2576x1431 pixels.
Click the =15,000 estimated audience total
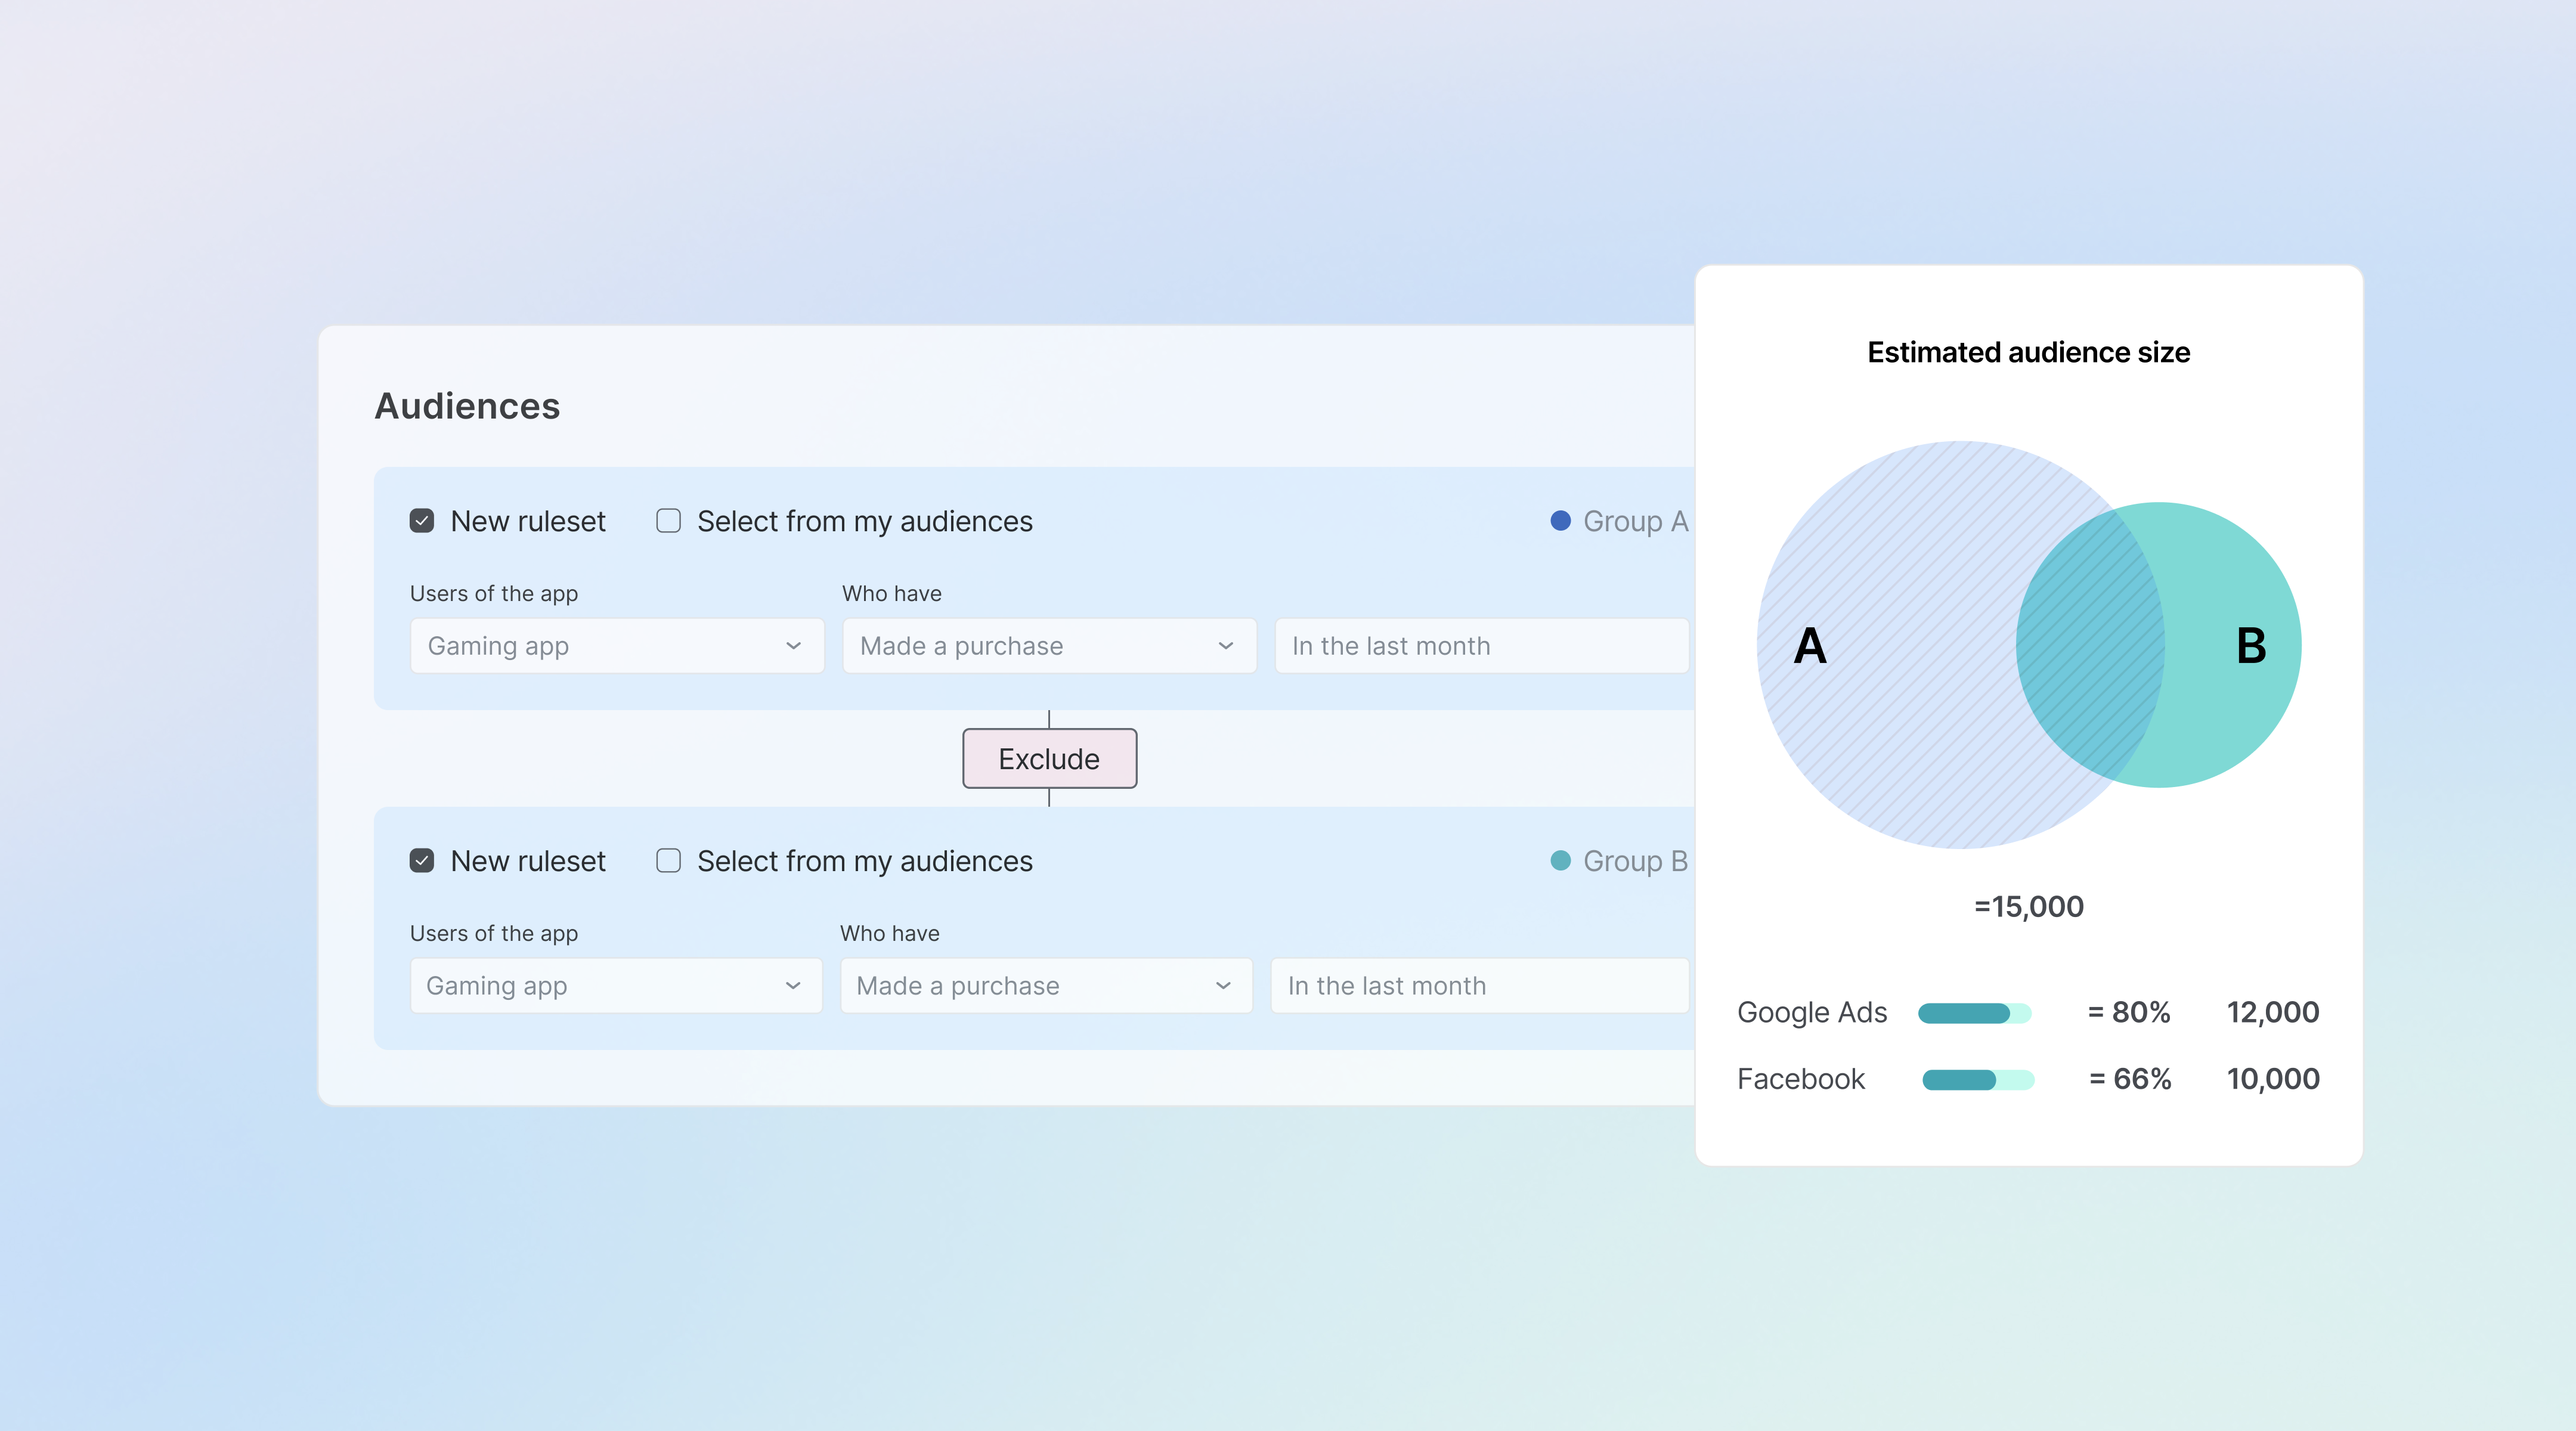tap(2027, 906)
